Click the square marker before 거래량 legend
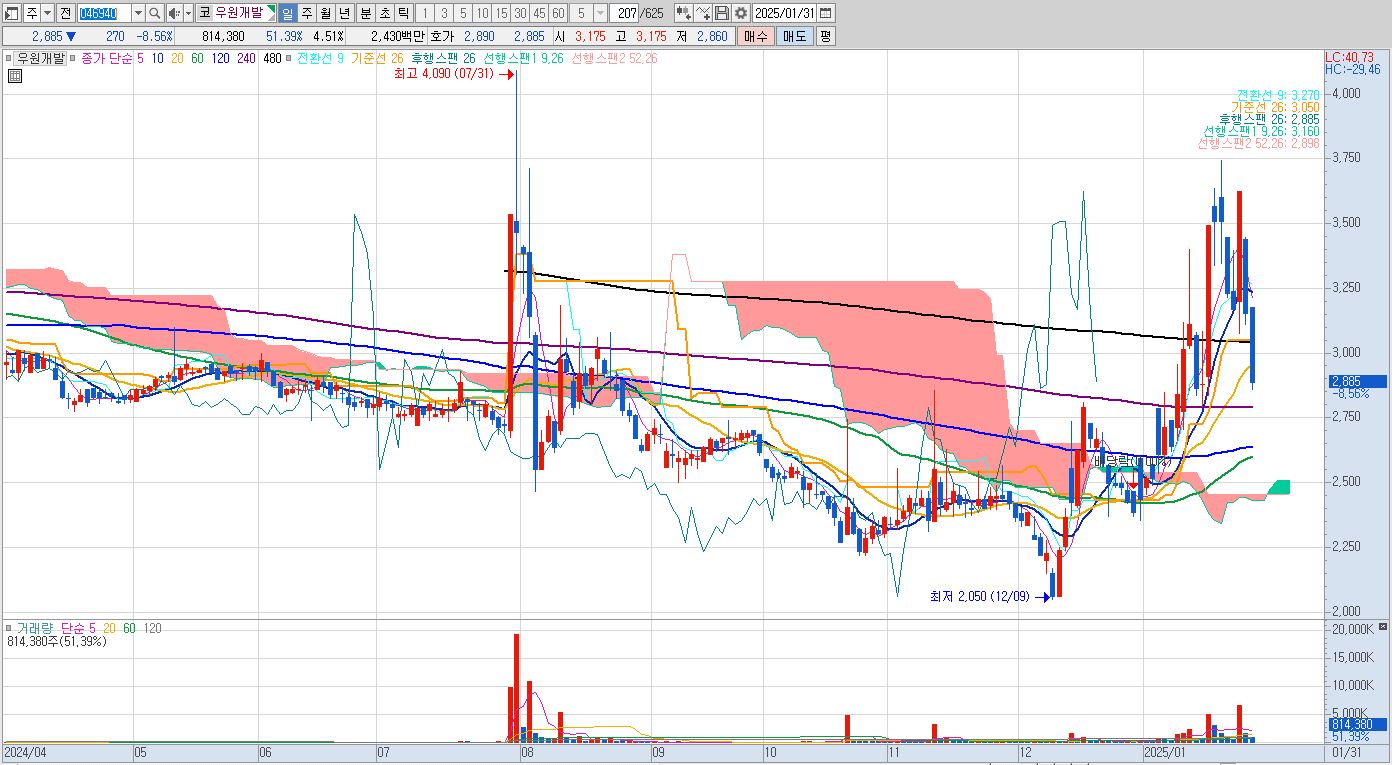The image size is (1392, 765). coord(9,628)
